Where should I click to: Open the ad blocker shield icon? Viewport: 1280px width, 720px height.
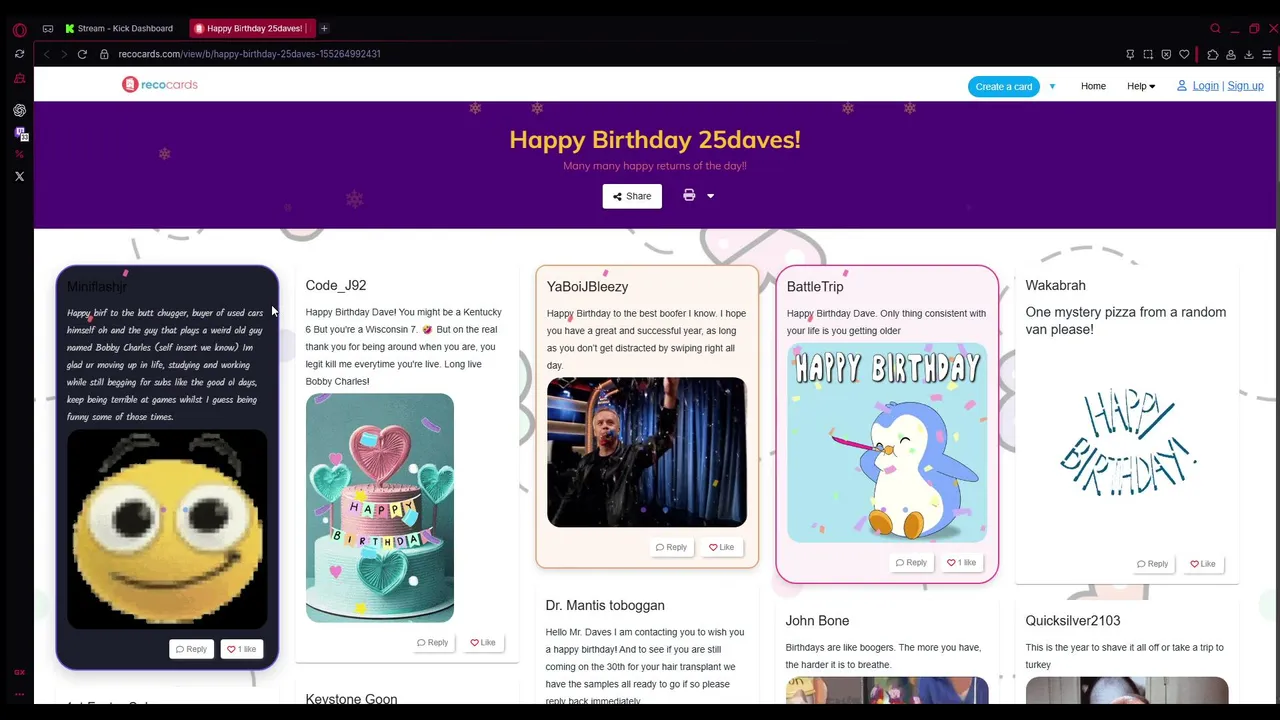[1166, 54]
